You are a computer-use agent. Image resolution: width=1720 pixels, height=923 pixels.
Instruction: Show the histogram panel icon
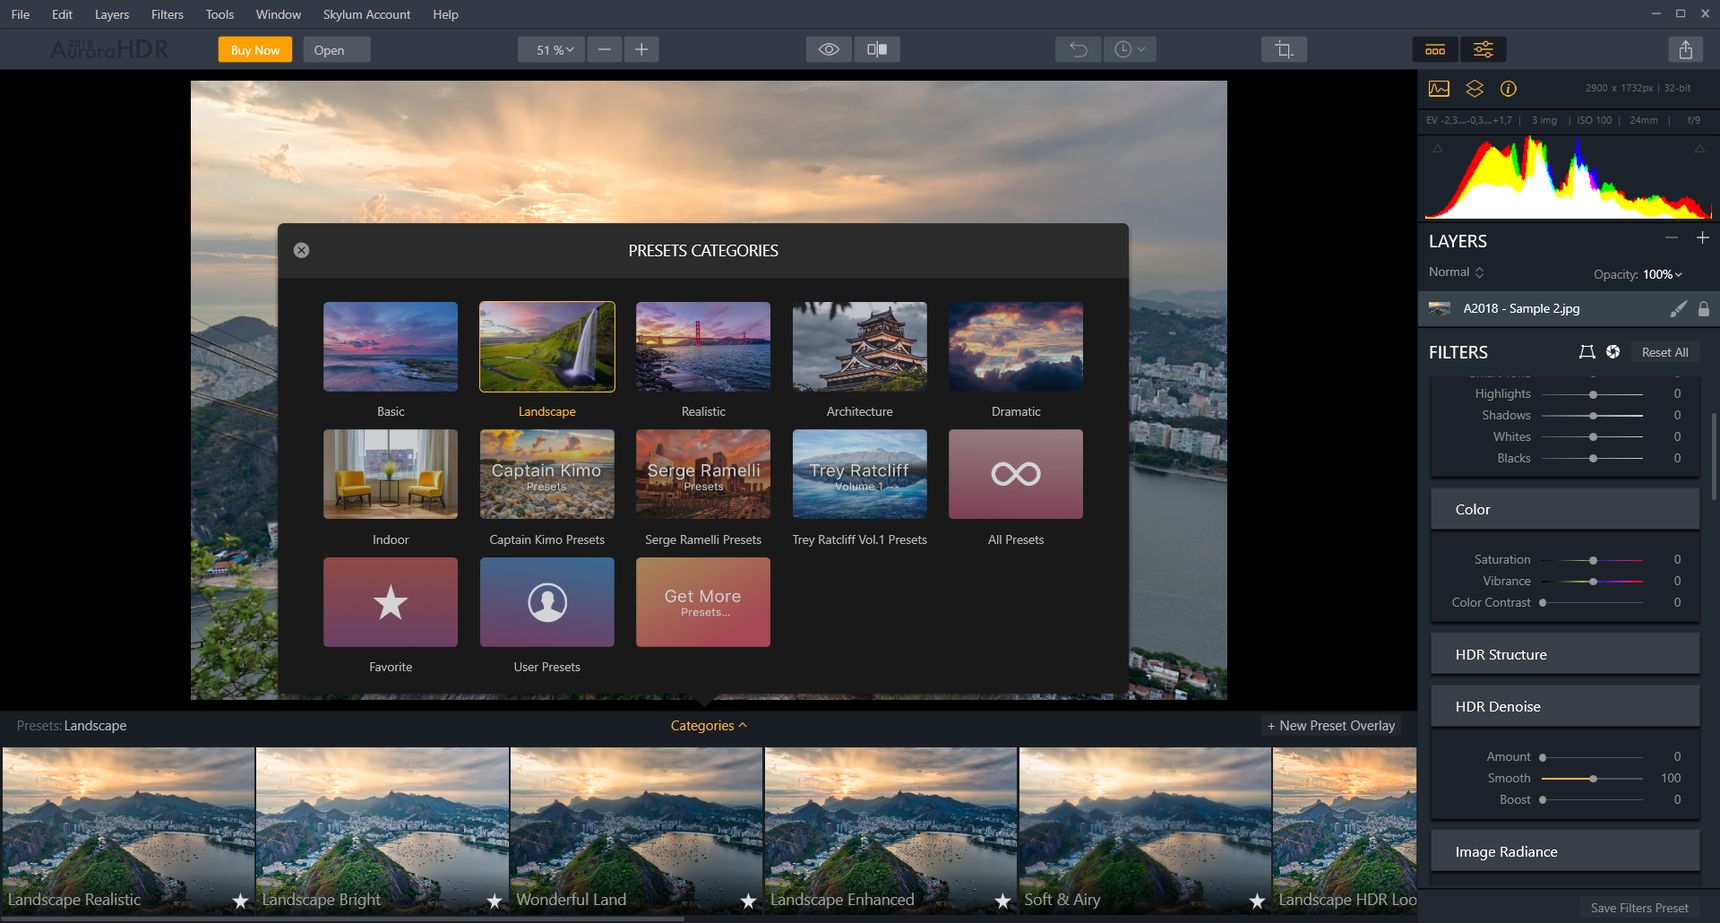(x=1439, y=88)
